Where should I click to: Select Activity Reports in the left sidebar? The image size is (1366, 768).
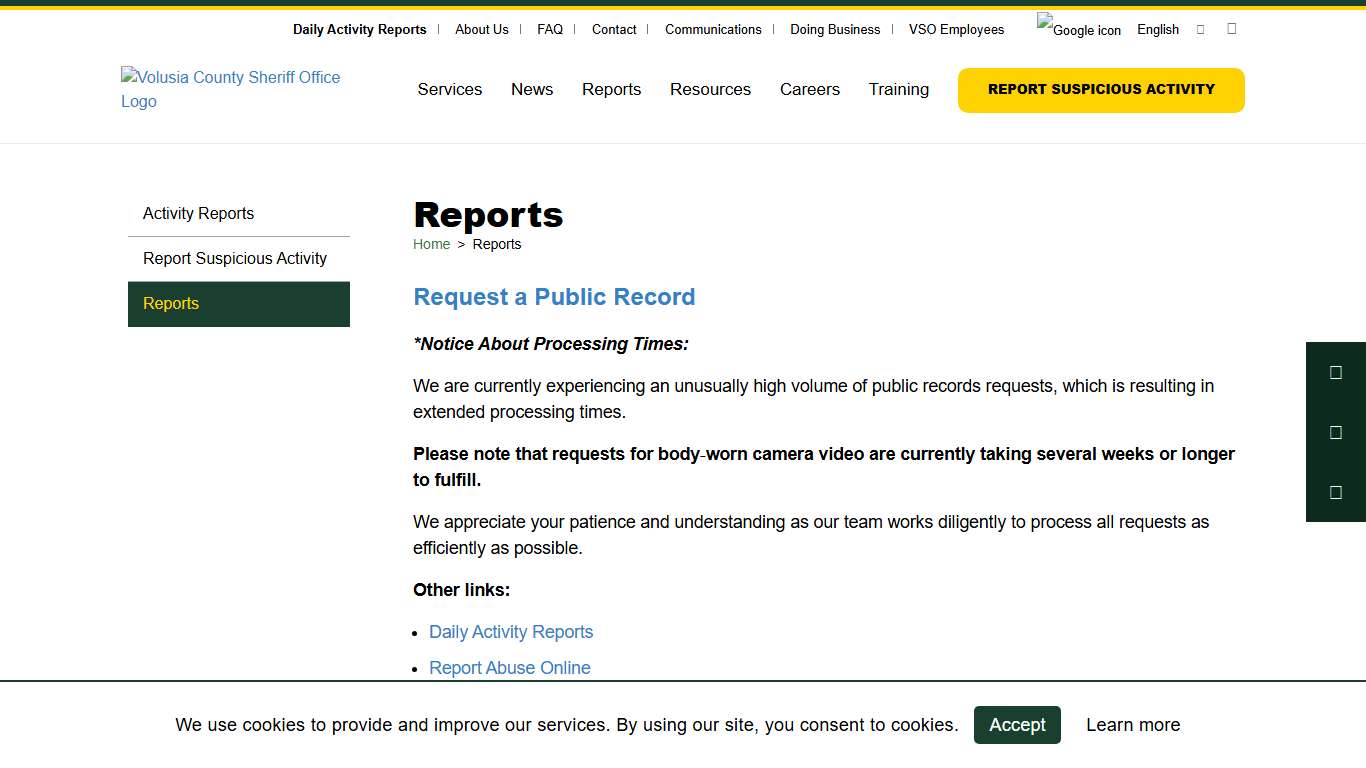tap(198, 213)
